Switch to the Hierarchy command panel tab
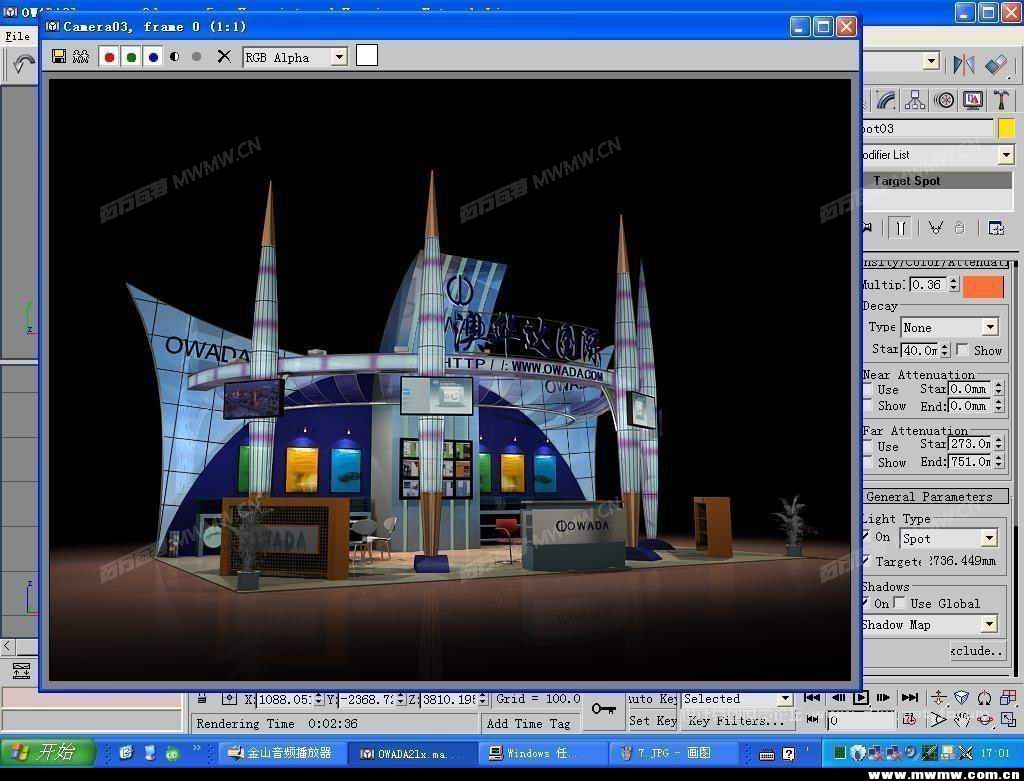The image size is (1024, 781). click(x=915, y=100)
